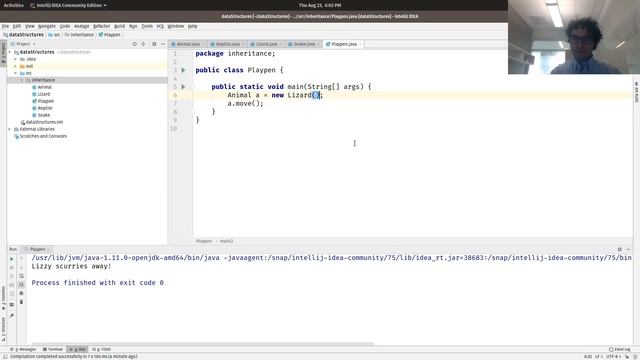Viewport: 640px width, 360px height.
Task: Click the date and time in top bar
Action: [x=320, y=5]
